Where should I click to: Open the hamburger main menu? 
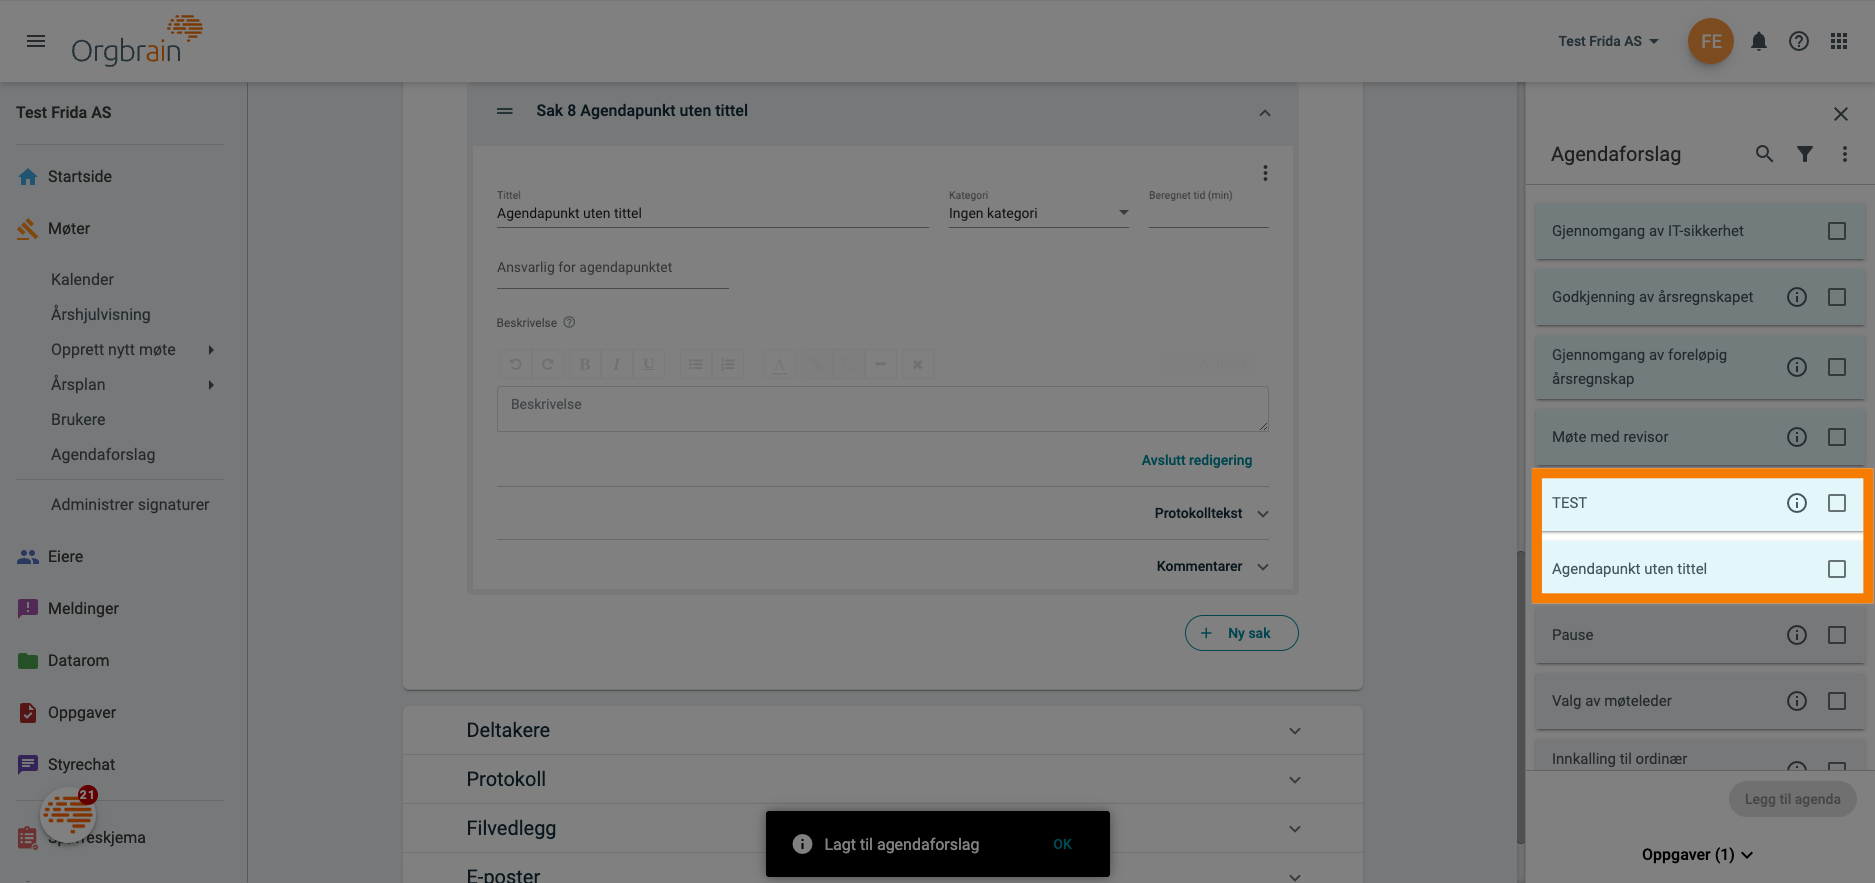click(36, 41)
